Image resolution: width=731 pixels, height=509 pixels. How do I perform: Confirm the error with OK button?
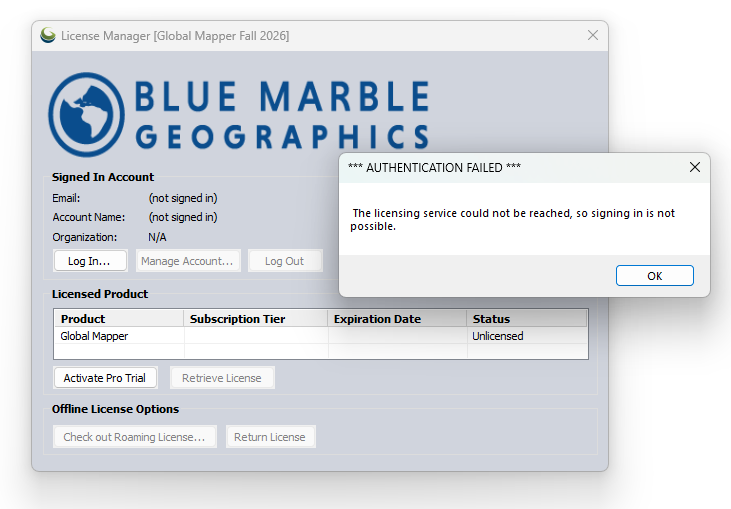click(655, 276)
